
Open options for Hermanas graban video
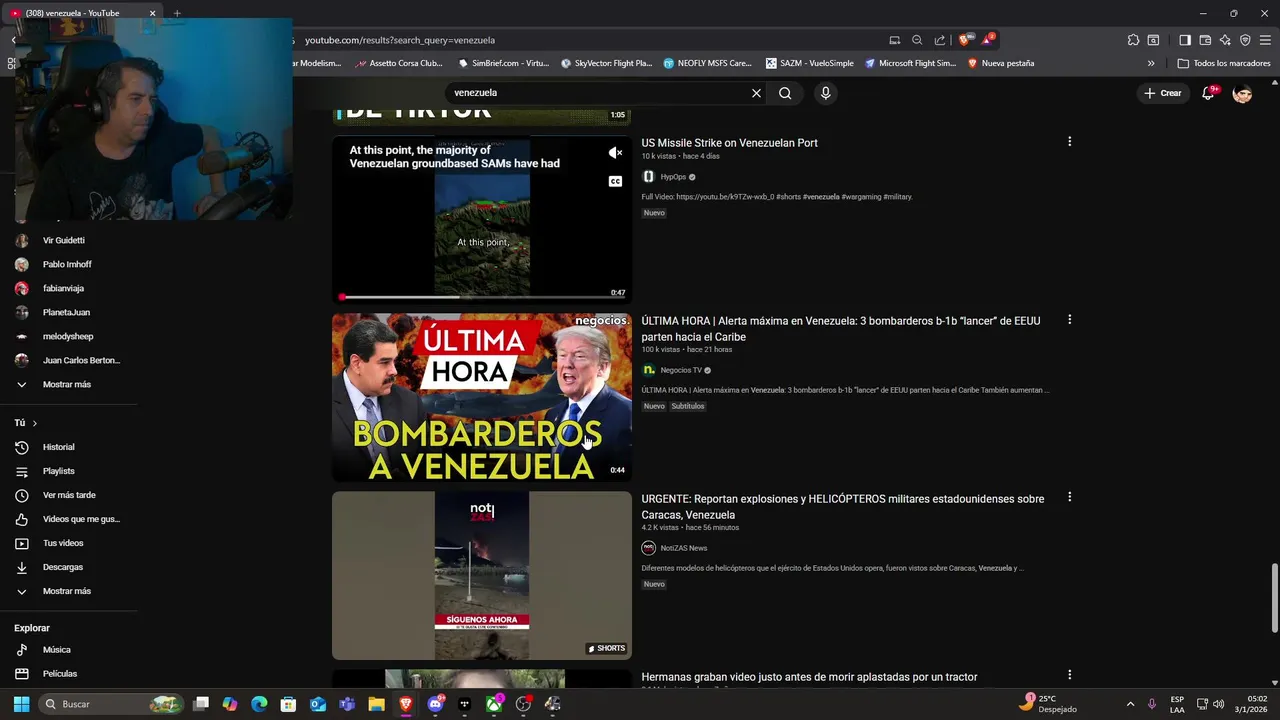click(x=1069, y=675)
